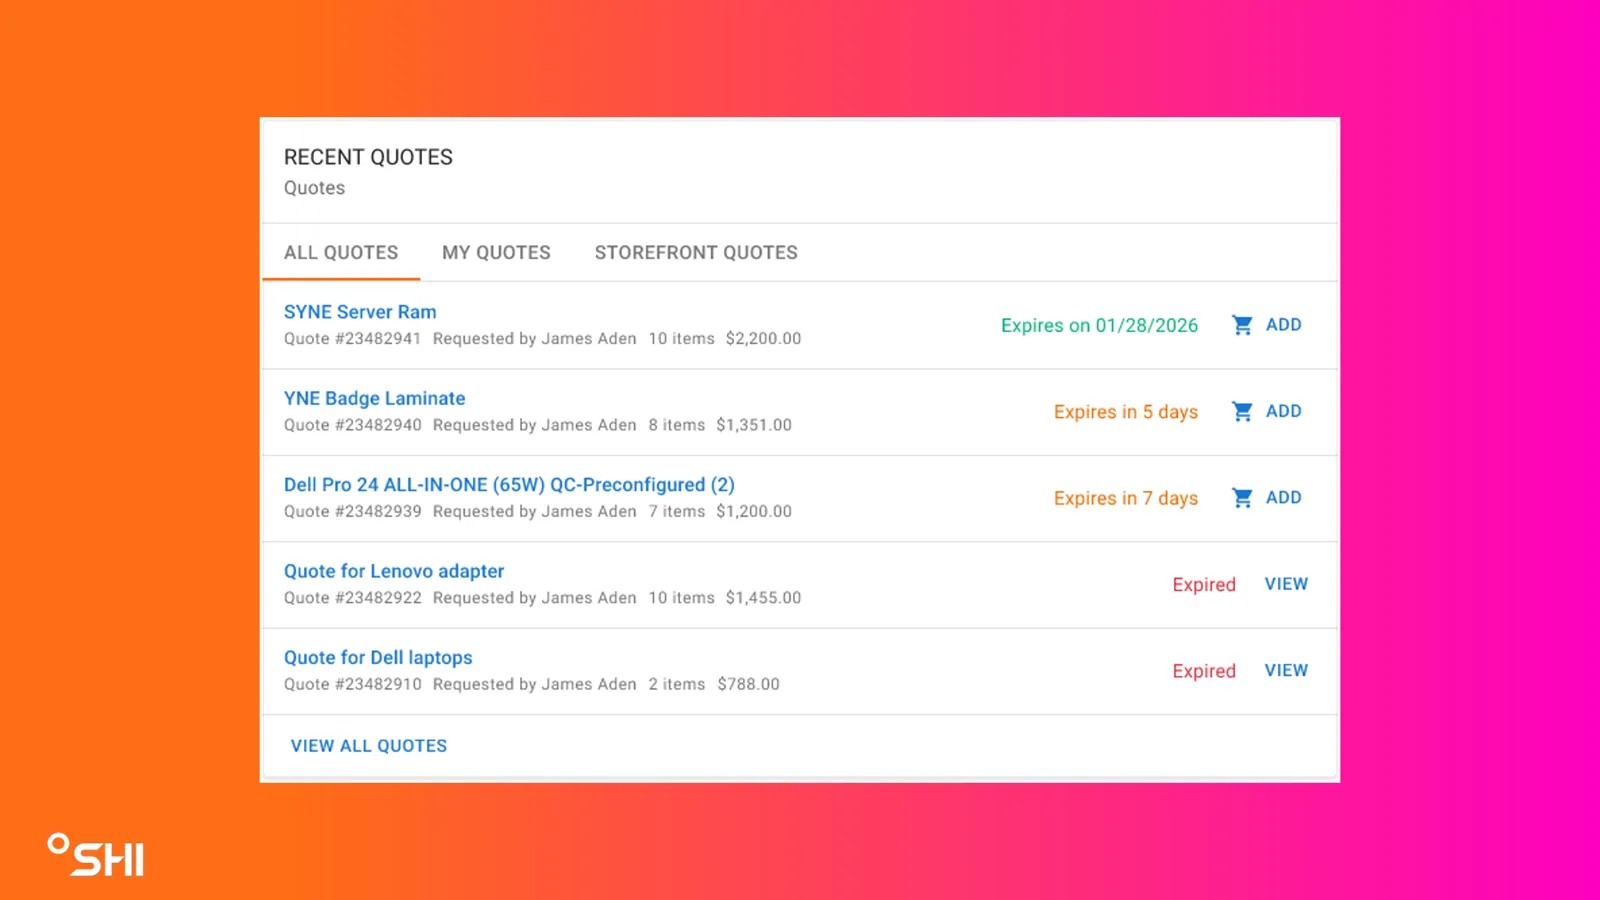Click 'Quote #23482910' text
The image size is (1600, 900).
[x=352, y=684]
